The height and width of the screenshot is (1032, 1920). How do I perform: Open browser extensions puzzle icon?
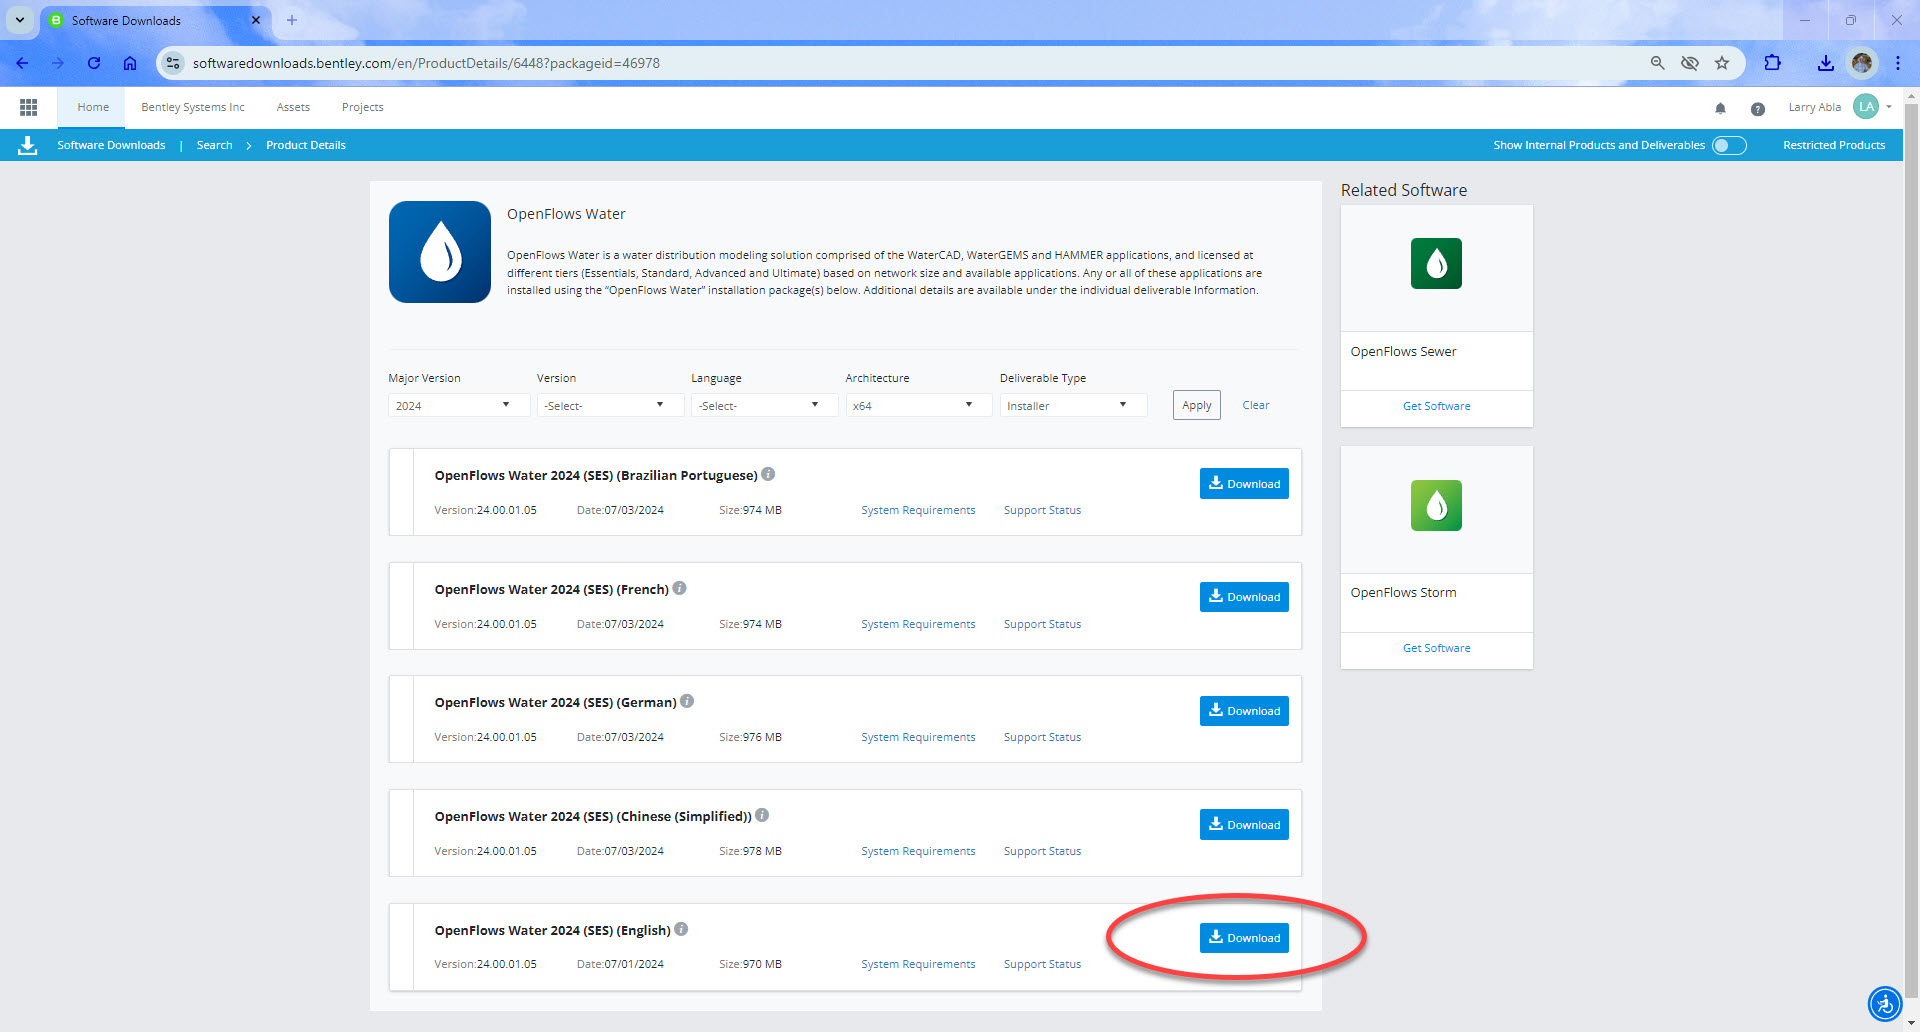[x=1772, y=63]
